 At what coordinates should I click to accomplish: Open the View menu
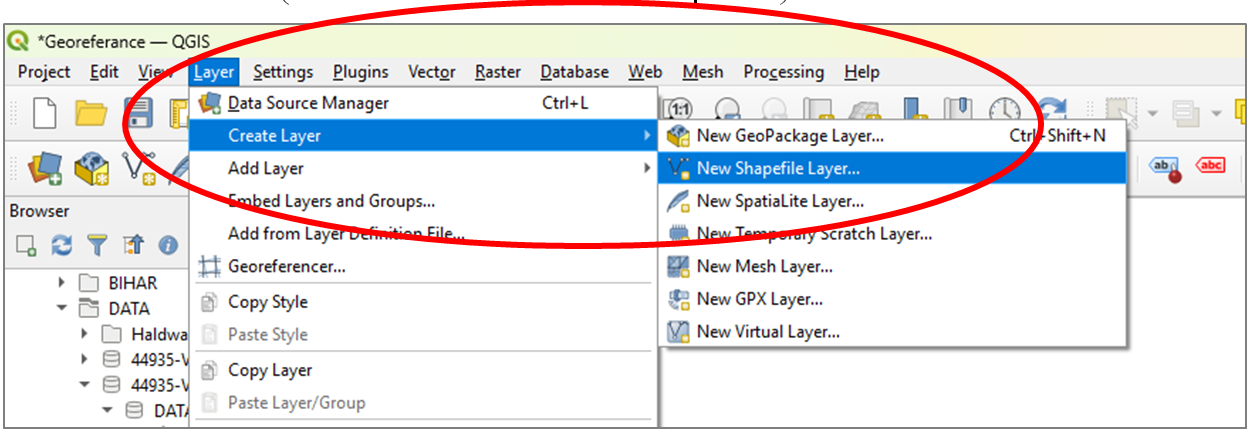tap(156, 72)
